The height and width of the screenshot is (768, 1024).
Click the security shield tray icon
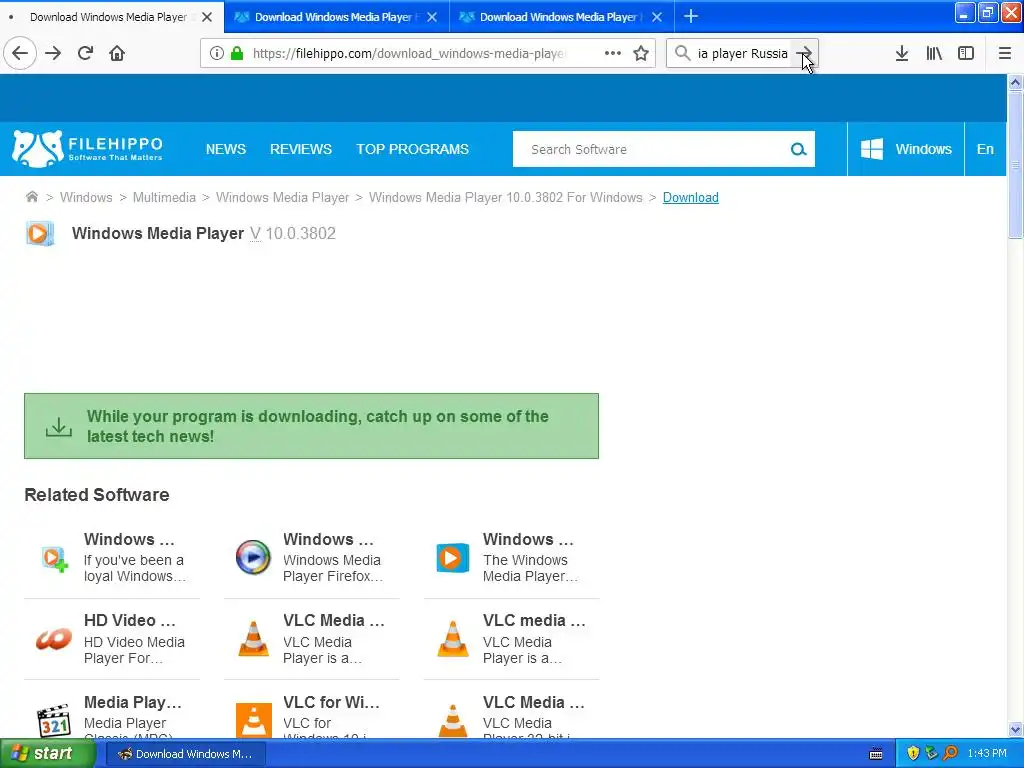tap(913, 753)
